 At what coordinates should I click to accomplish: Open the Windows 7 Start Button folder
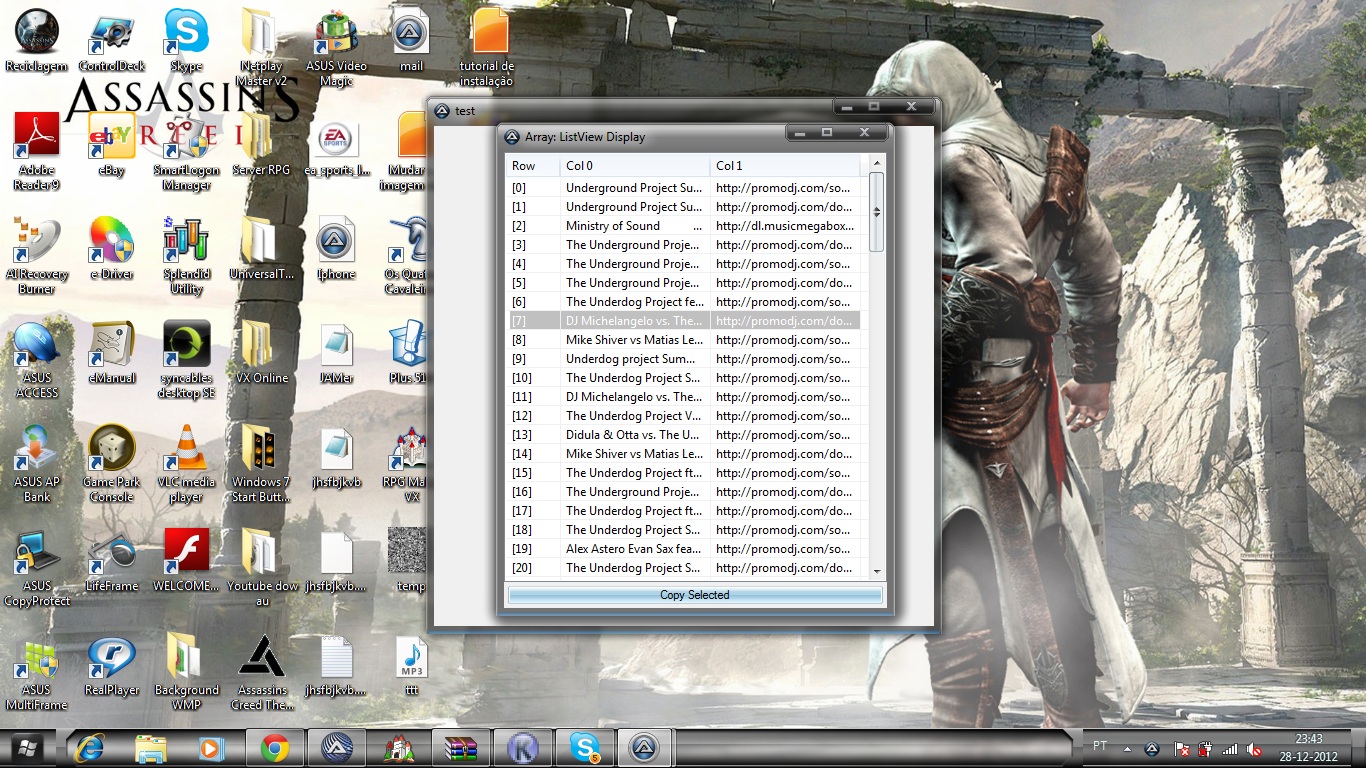262,462
